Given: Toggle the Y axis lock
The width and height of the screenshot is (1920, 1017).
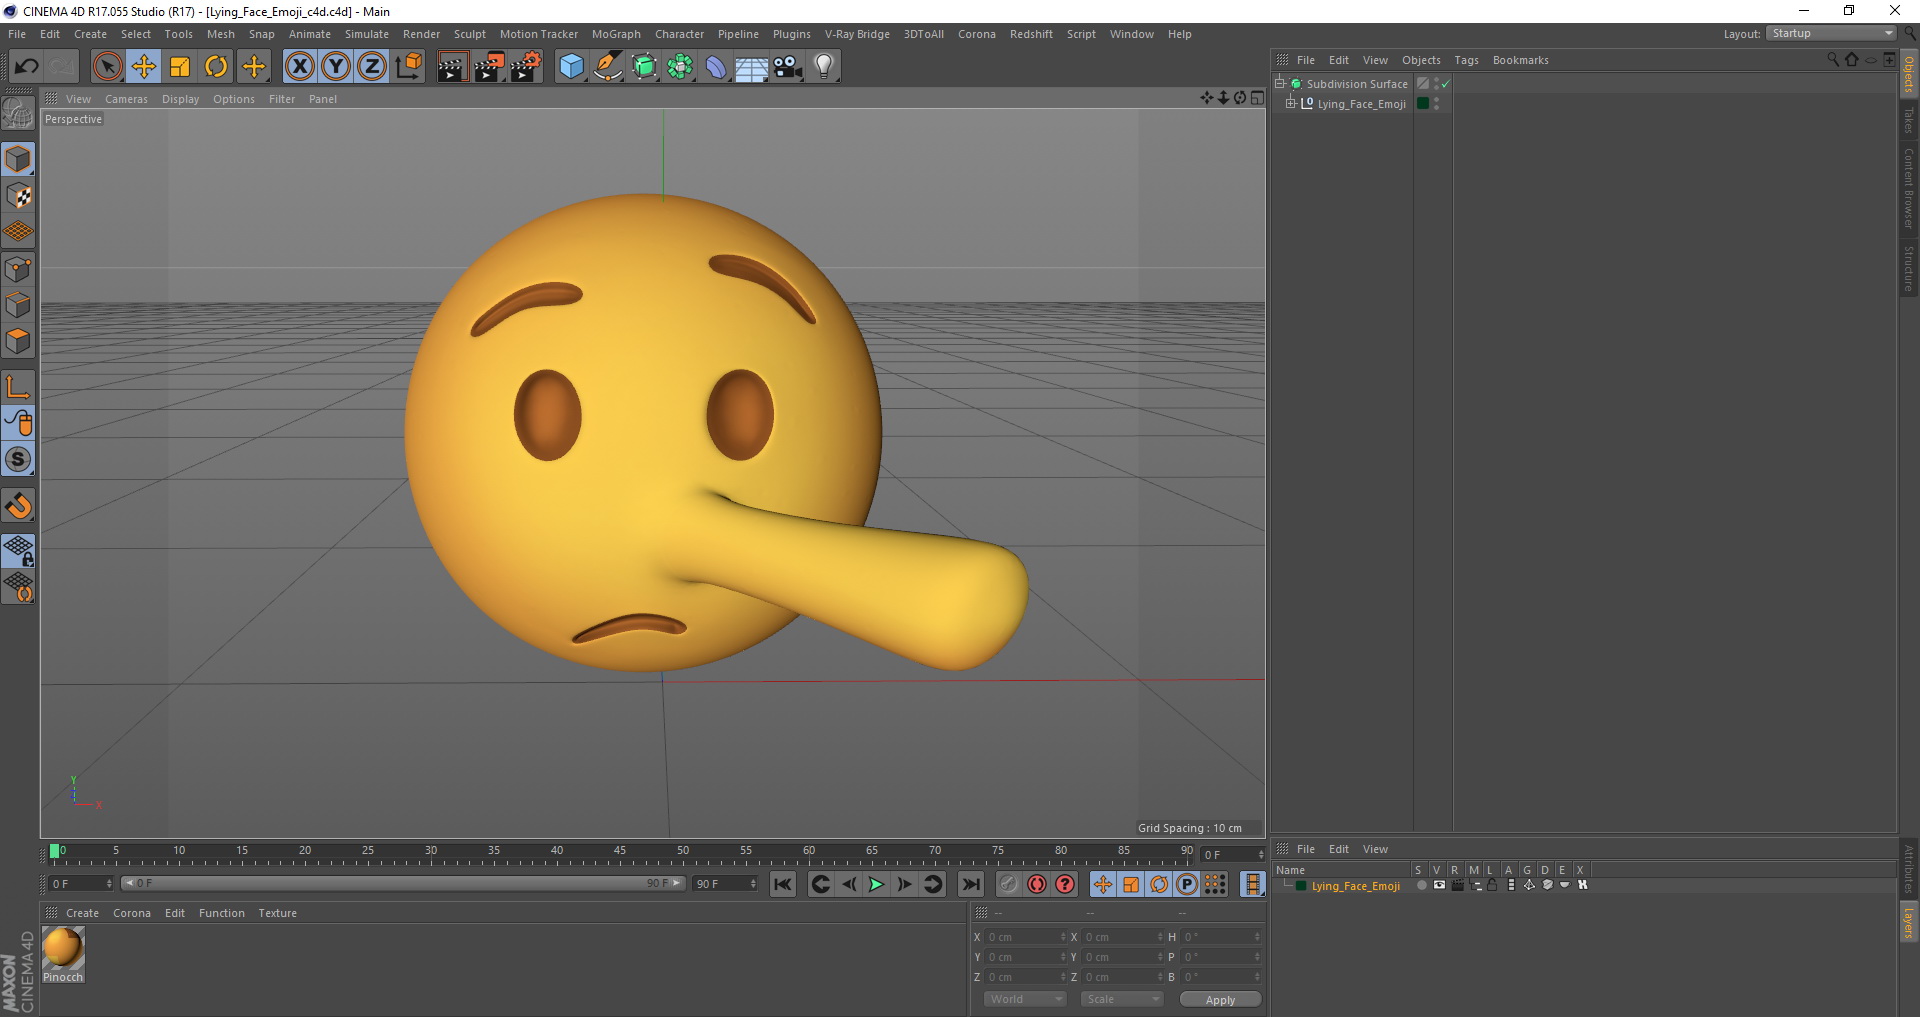Looking at the screenshot, I should 336,67.
